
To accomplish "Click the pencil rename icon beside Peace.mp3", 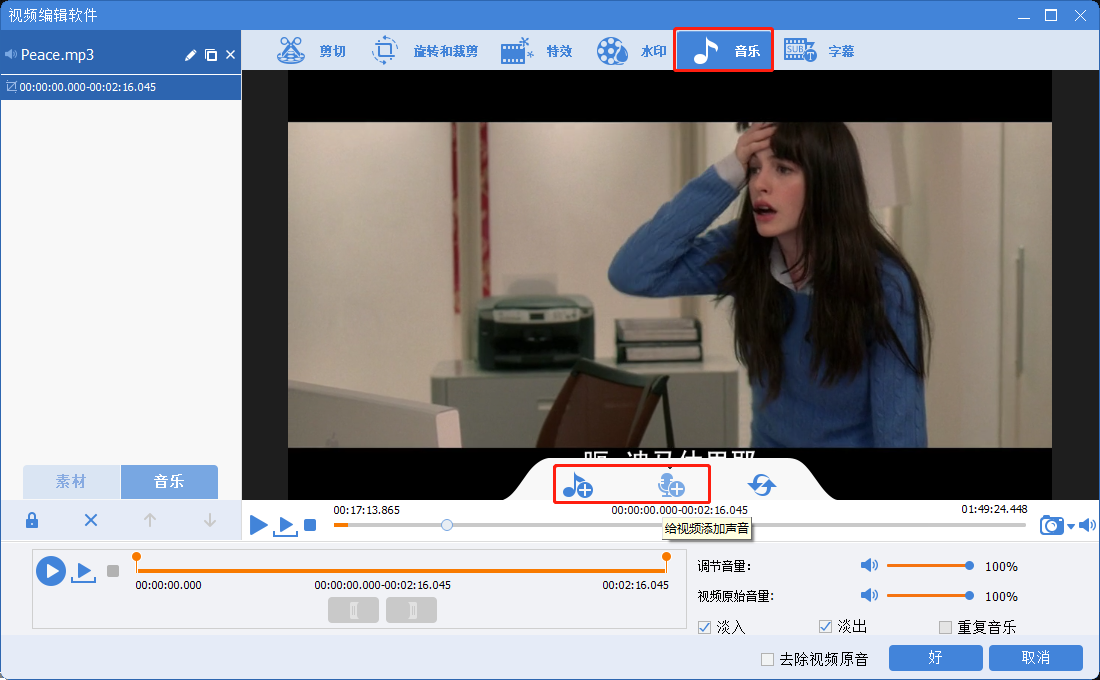I will (190, 55).
